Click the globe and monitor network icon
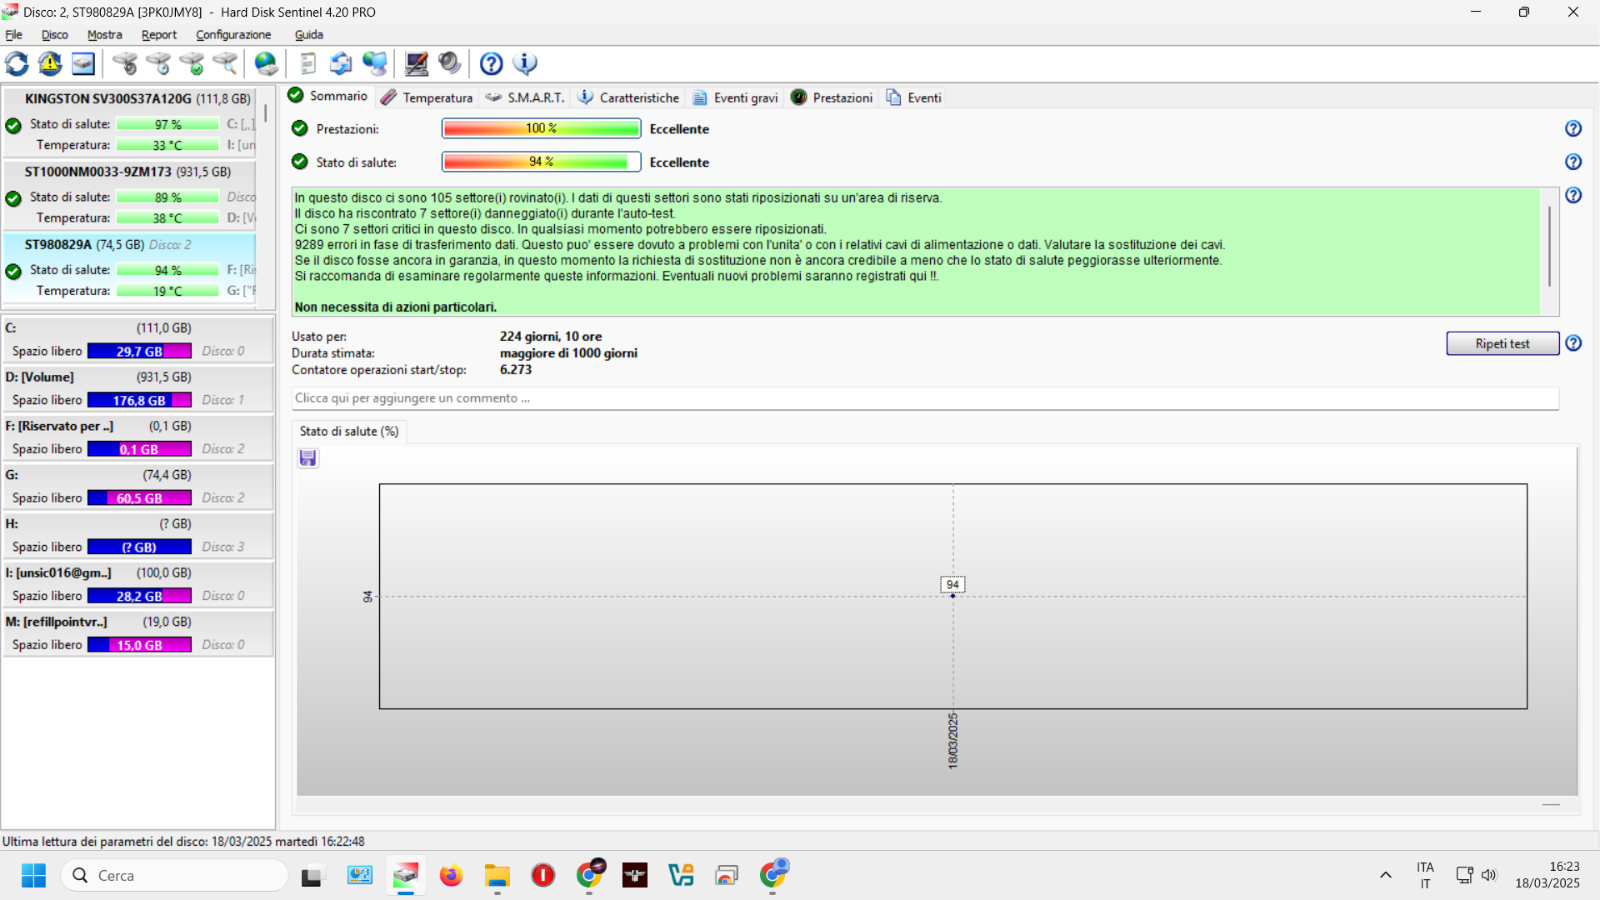 (375, 64)
